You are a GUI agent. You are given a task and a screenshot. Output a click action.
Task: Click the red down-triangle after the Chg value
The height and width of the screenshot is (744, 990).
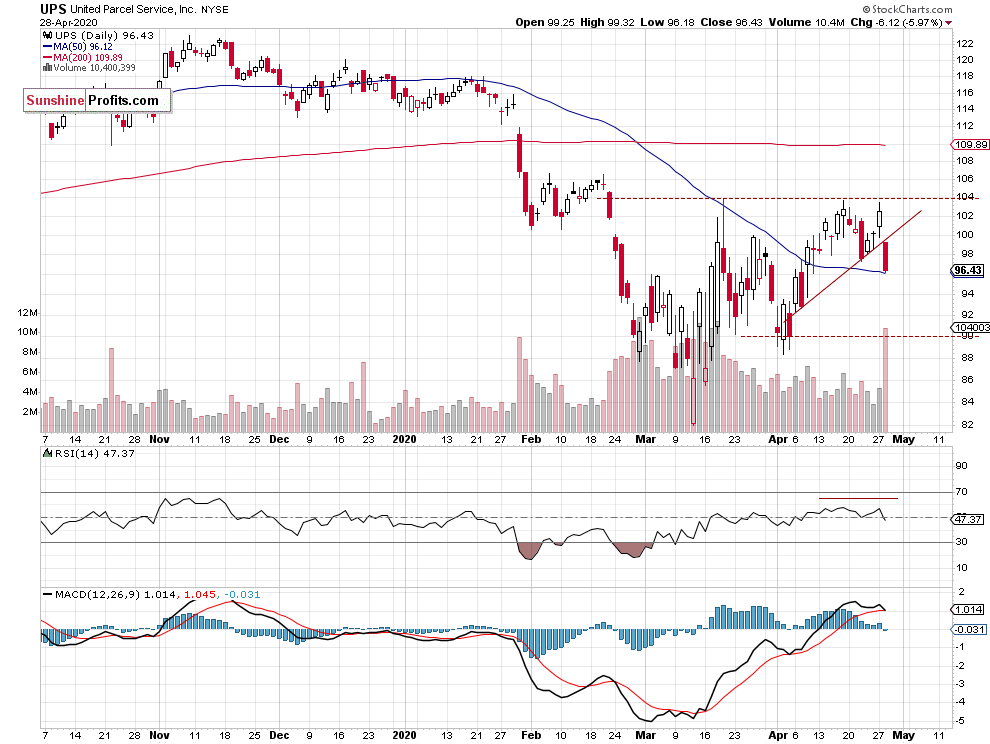pyautogui.click(x=948, y=23)
